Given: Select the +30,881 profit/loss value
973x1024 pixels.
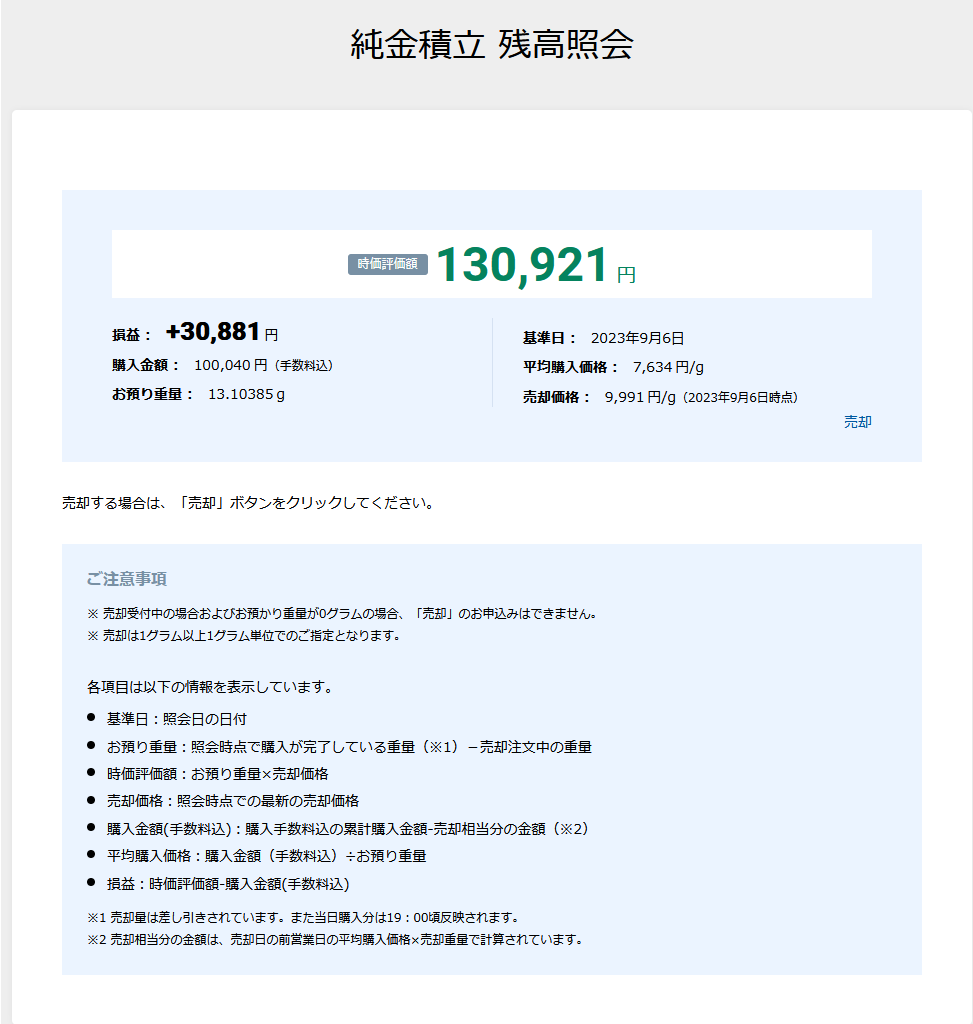Looking at the screenshot, I should click(x=213, y=332).
